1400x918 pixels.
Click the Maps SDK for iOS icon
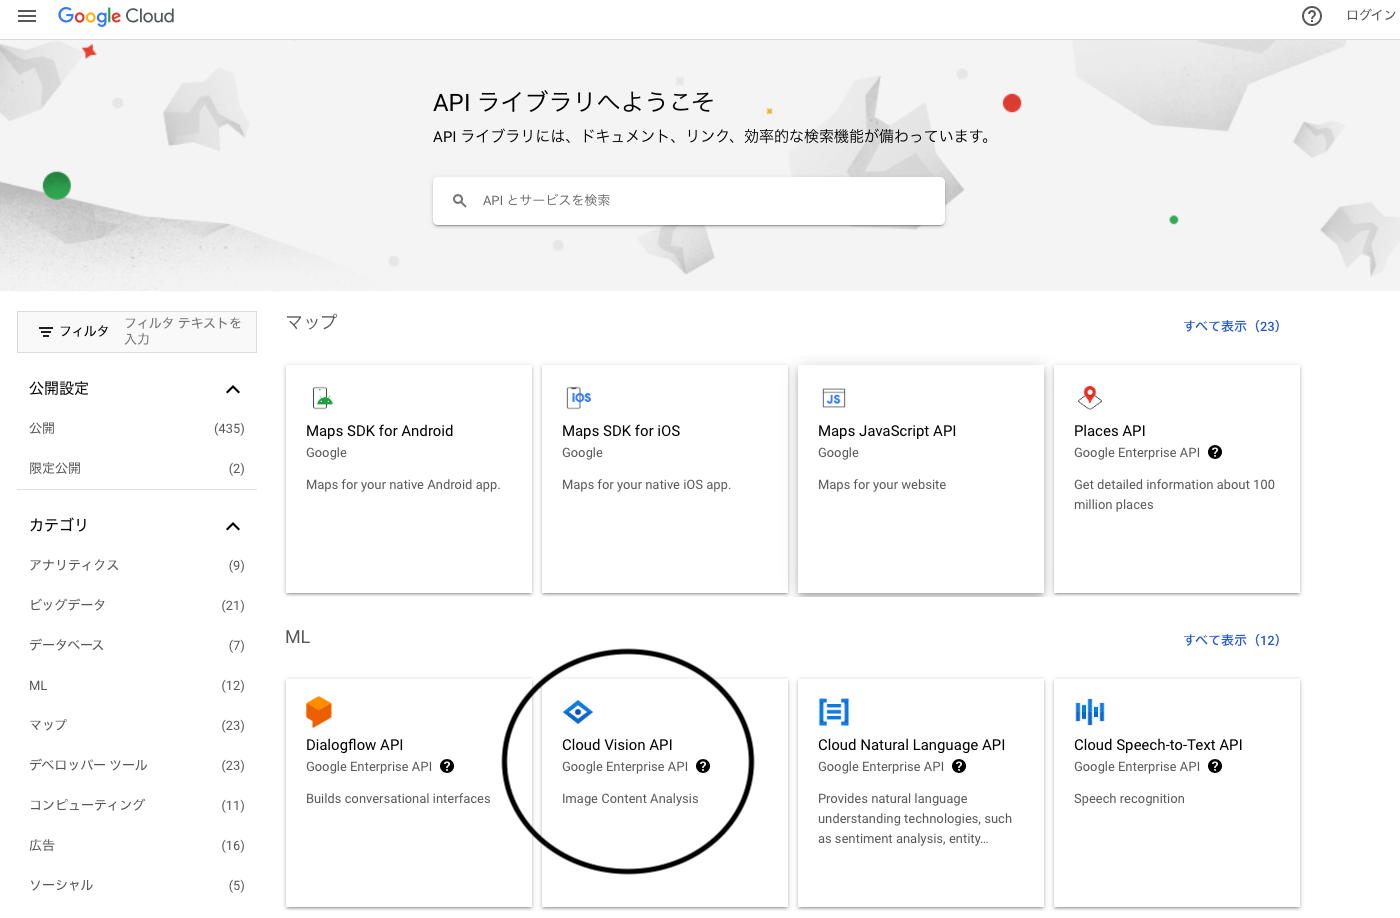tap(579, 398)
